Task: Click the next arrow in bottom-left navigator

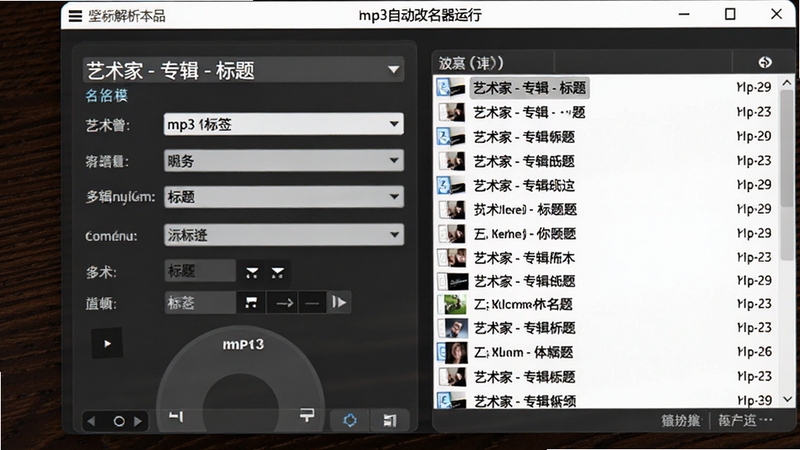Action: [138, 421]
